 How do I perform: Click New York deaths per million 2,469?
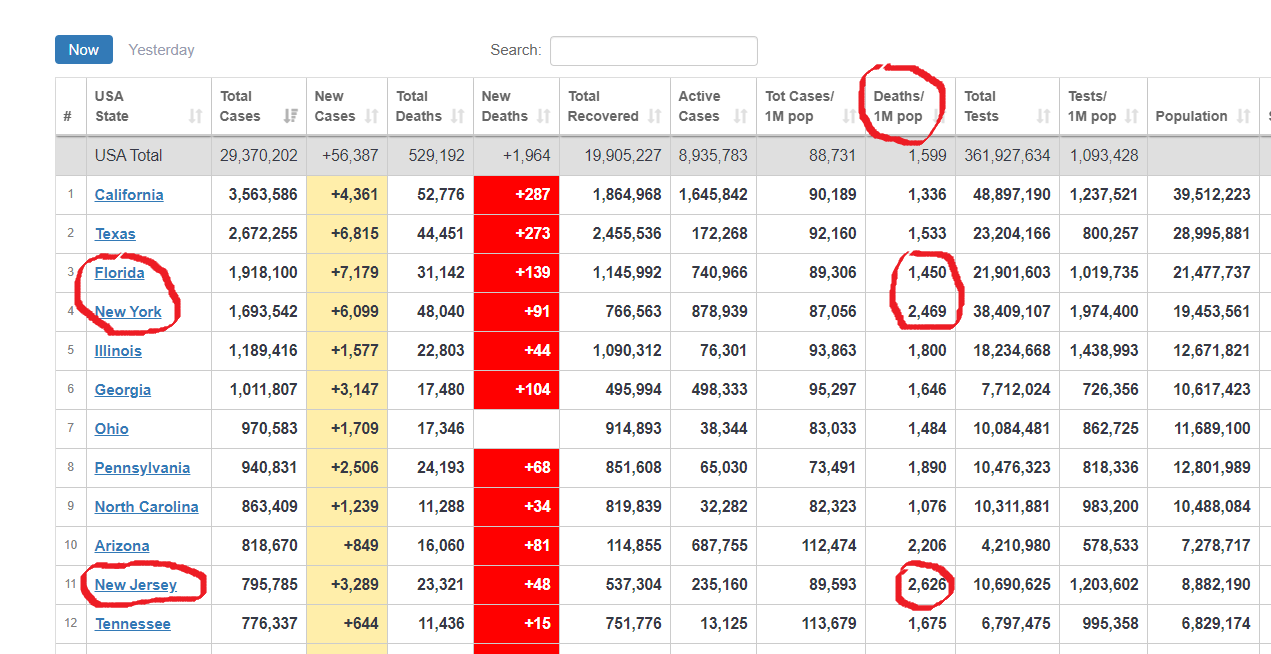click(927, 312)
